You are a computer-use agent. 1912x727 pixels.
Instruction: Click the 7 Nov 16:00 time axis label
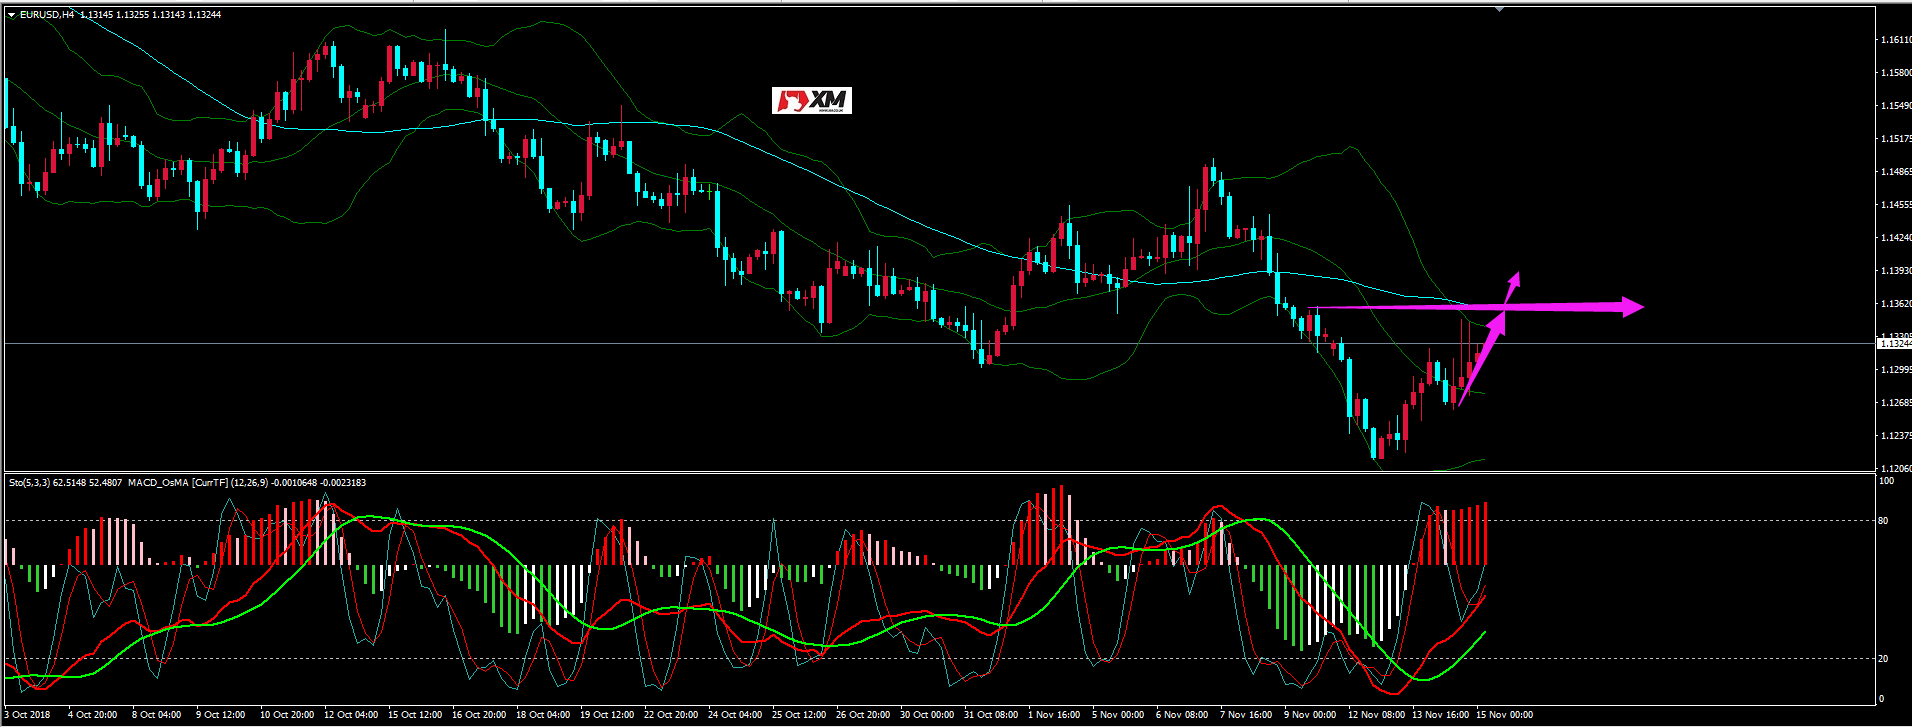point(1246,715)
